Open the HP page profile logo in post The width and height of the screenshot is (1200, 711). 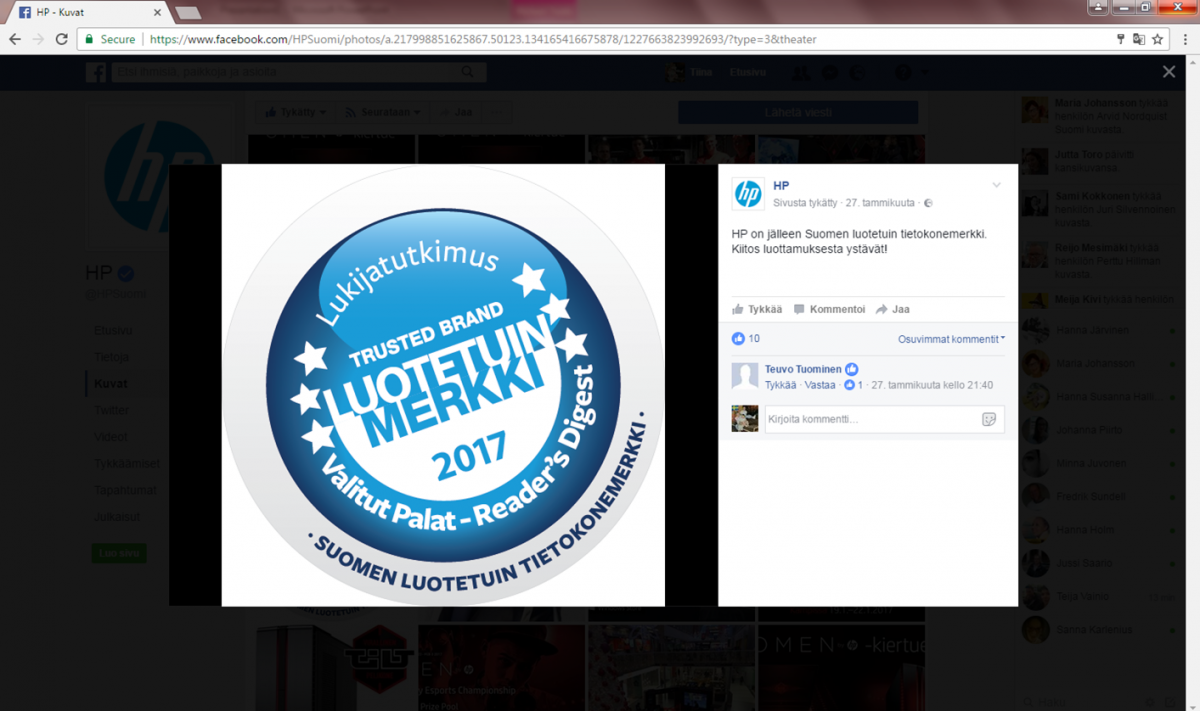point(748,194)
